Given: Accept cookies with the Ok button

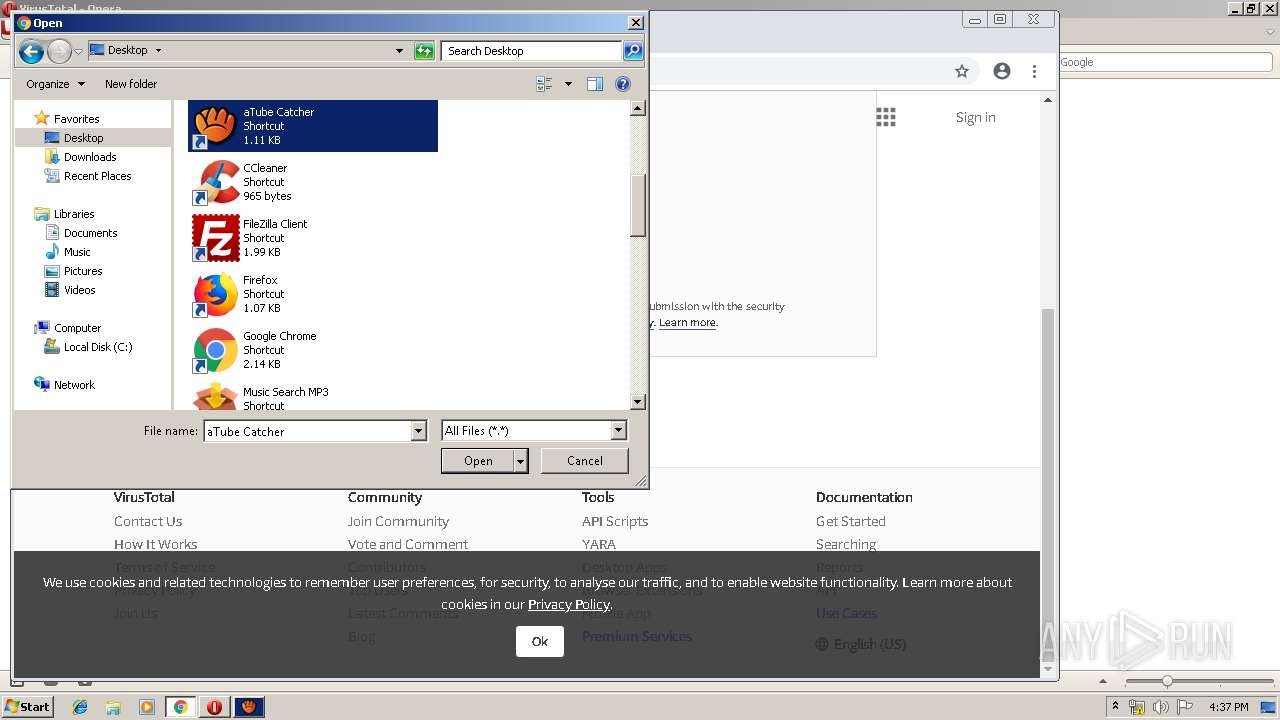Looking at the screenshot, I should [540, 642].
